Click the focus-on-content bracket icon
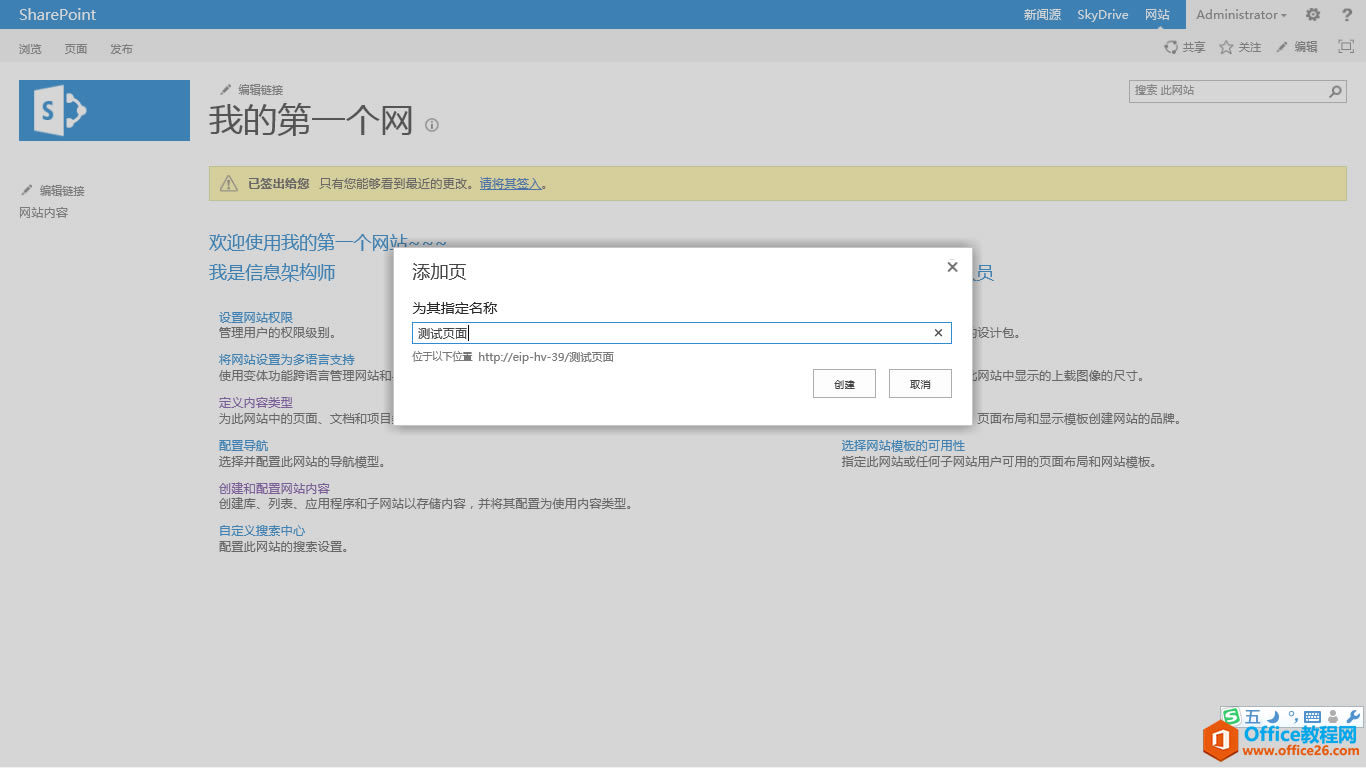Screen dimensions: 1366x768 tap(1345, 46)
